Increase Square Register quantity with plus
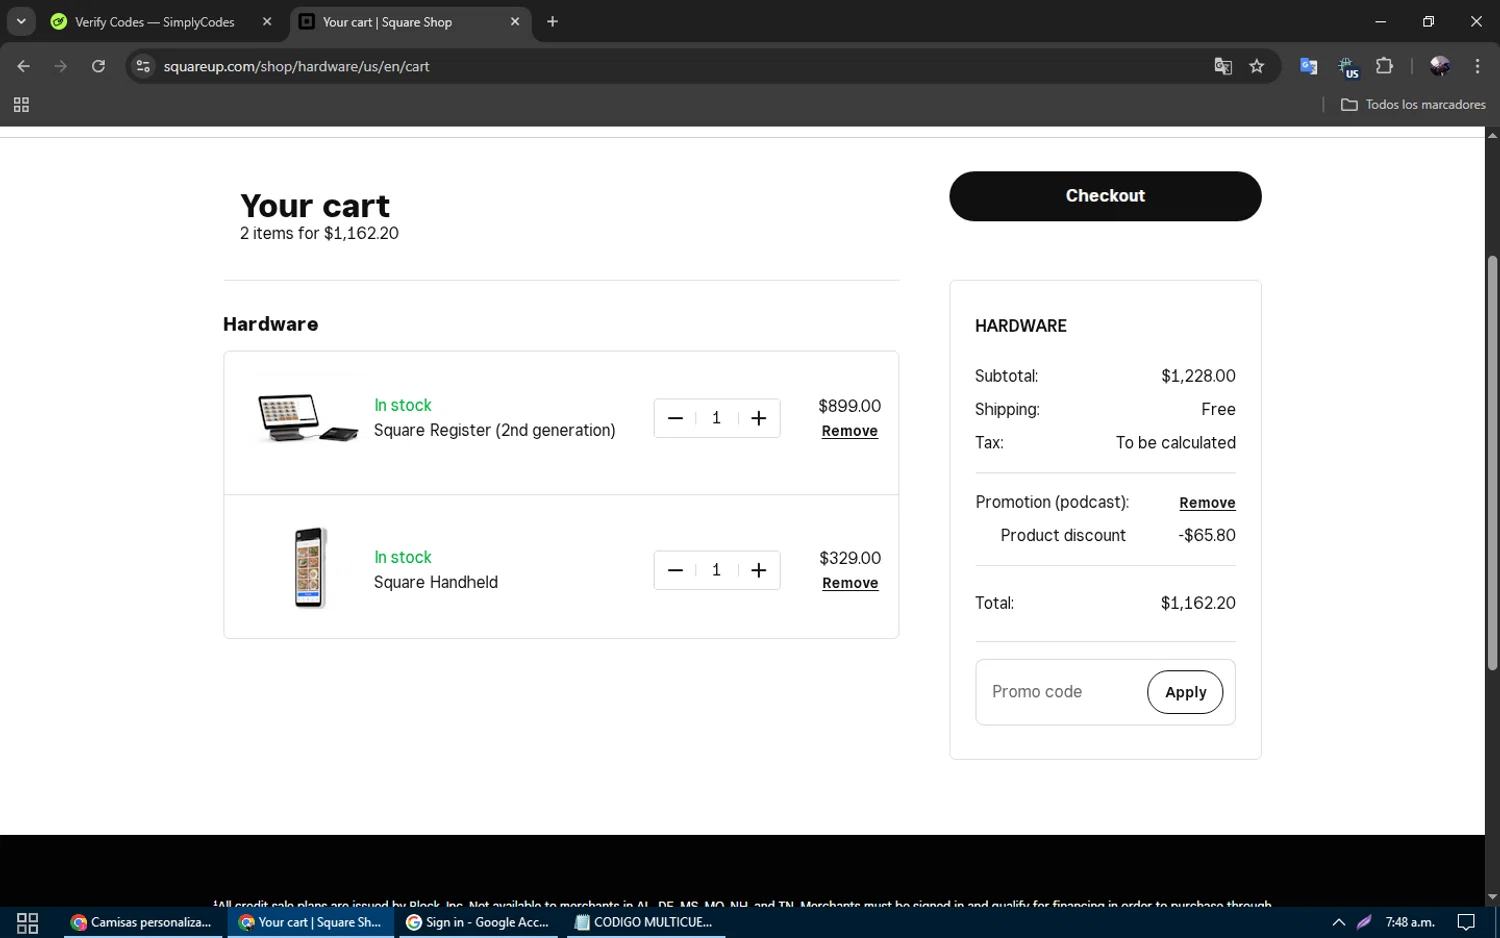This screenshot has width=1500, height=938. pos(759,418)
